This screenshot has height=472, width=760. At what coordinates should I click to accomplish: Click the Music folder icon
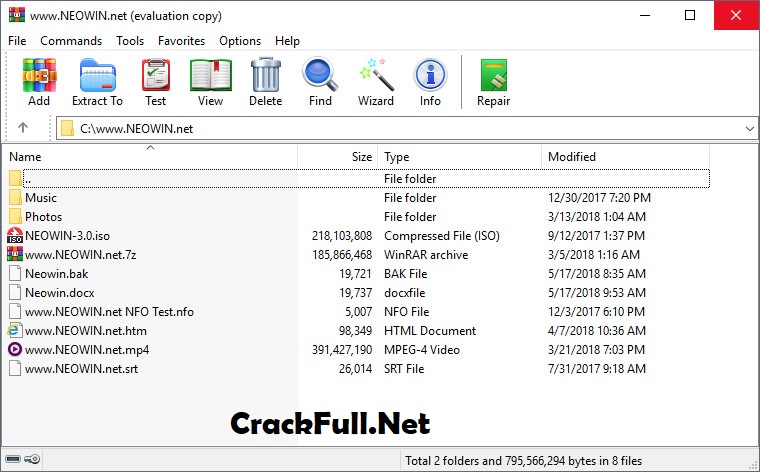pos(15,197)
